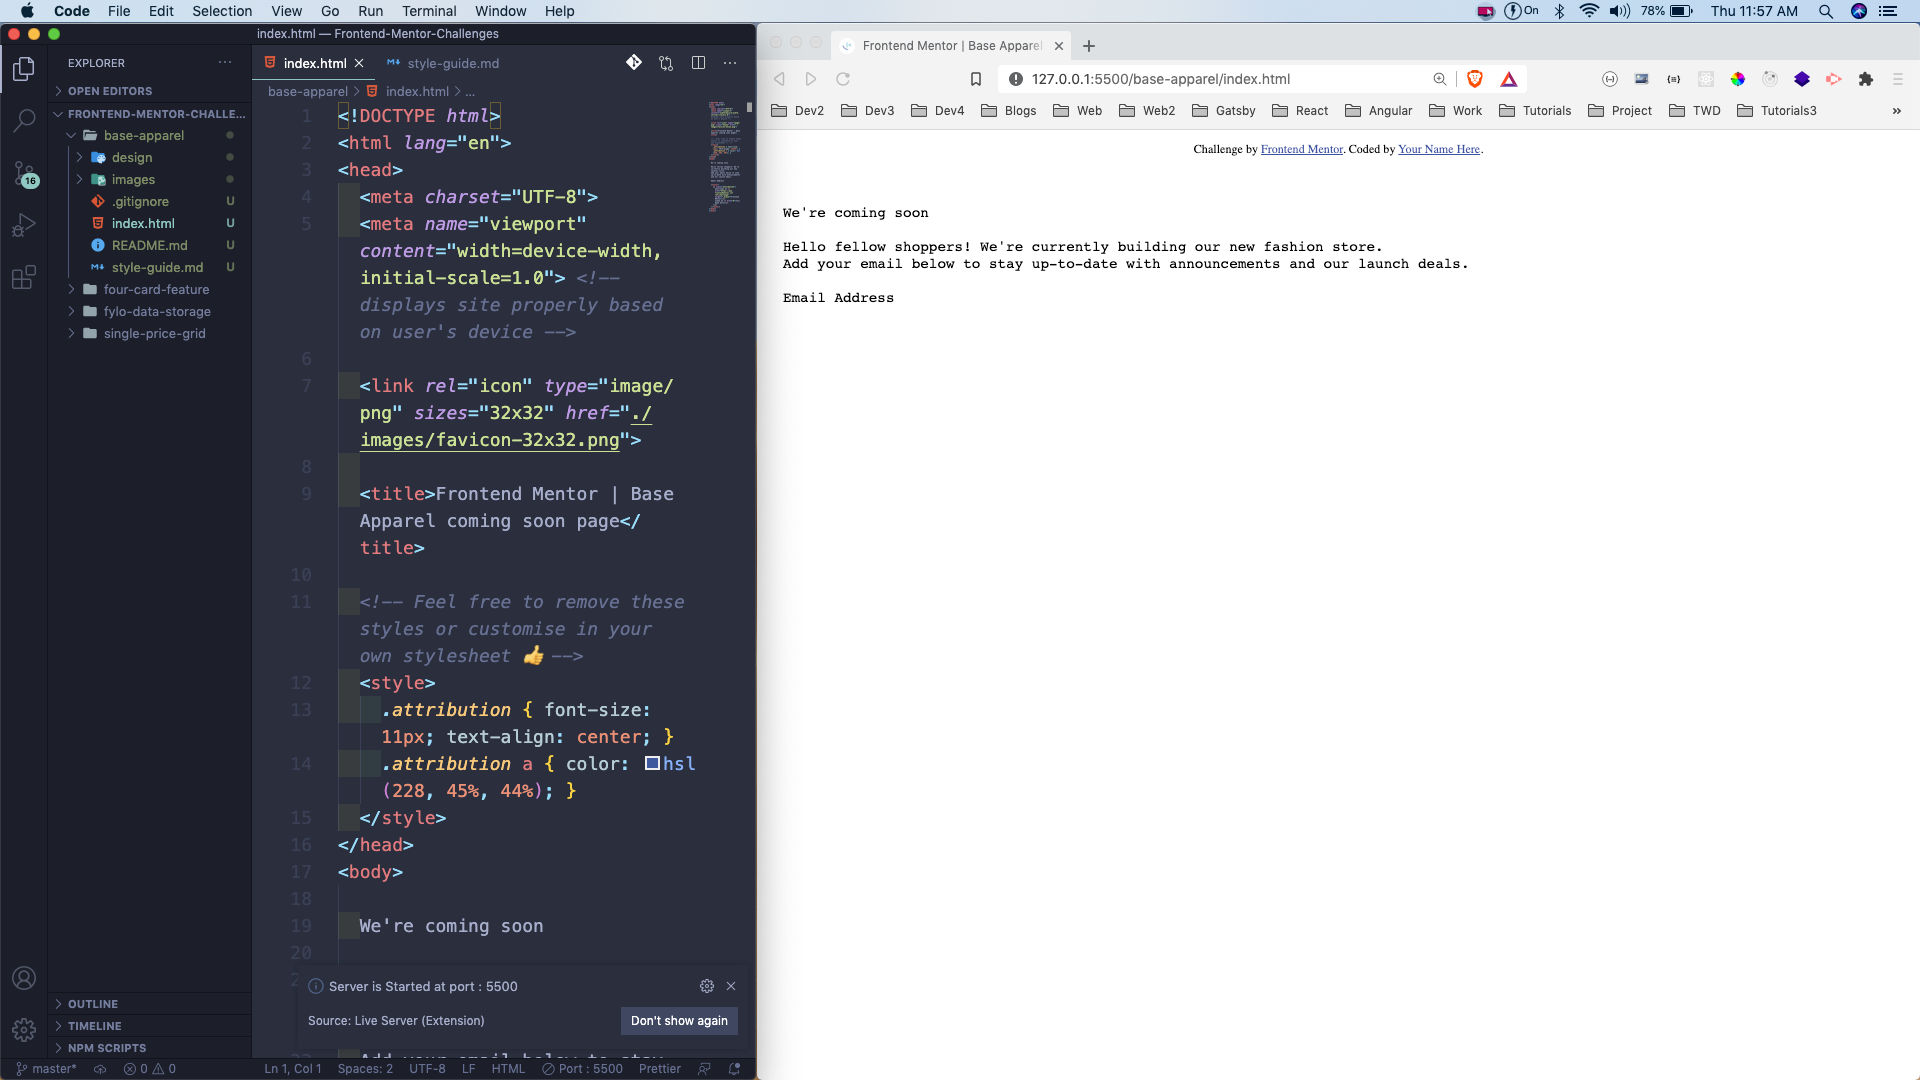This screenshot has width=1920, height=1080.
Task: Open the browser Extensions puzzle icon
Action: pyautogui.click(x=1866, y=79)
